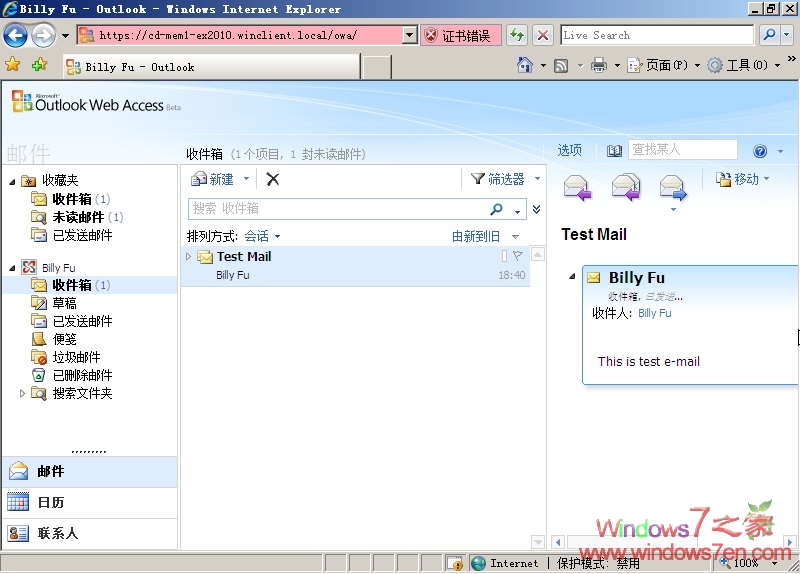Open the Filter dropdown arrow
This screenshot has width=800, height=574.
pyautogui.click(x=537, y=179)
